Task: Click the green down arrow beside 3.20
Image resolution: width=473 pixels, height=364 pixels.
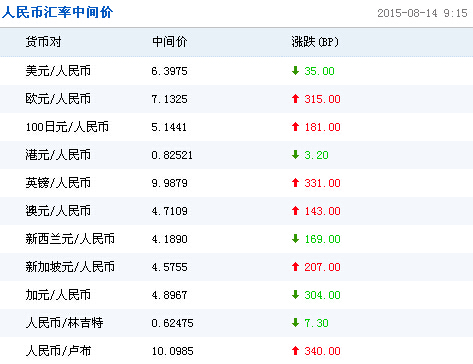Action: click(x=295, y=155)
